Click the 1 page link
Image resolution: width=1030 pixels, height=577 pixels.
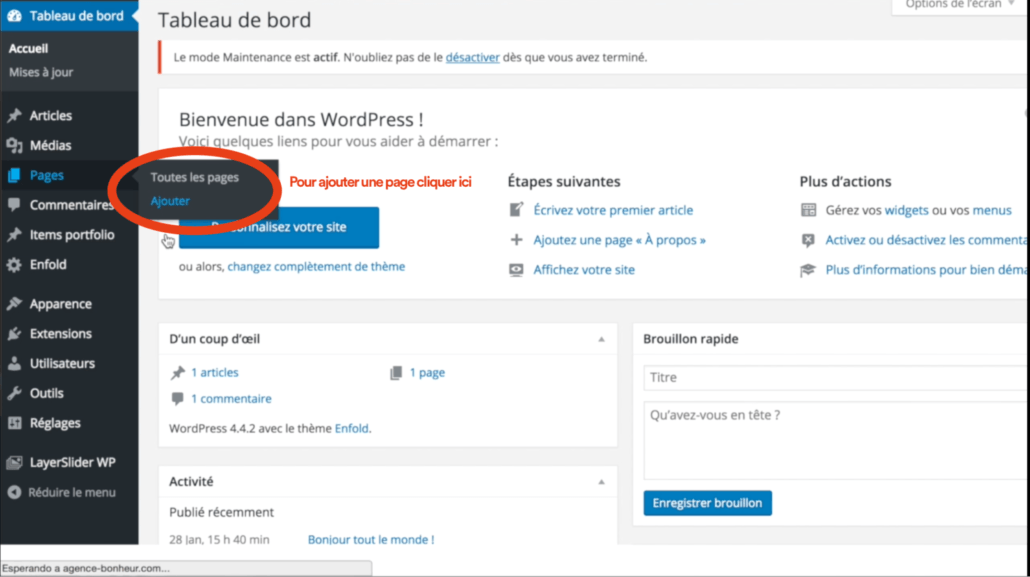click(427, 373)
